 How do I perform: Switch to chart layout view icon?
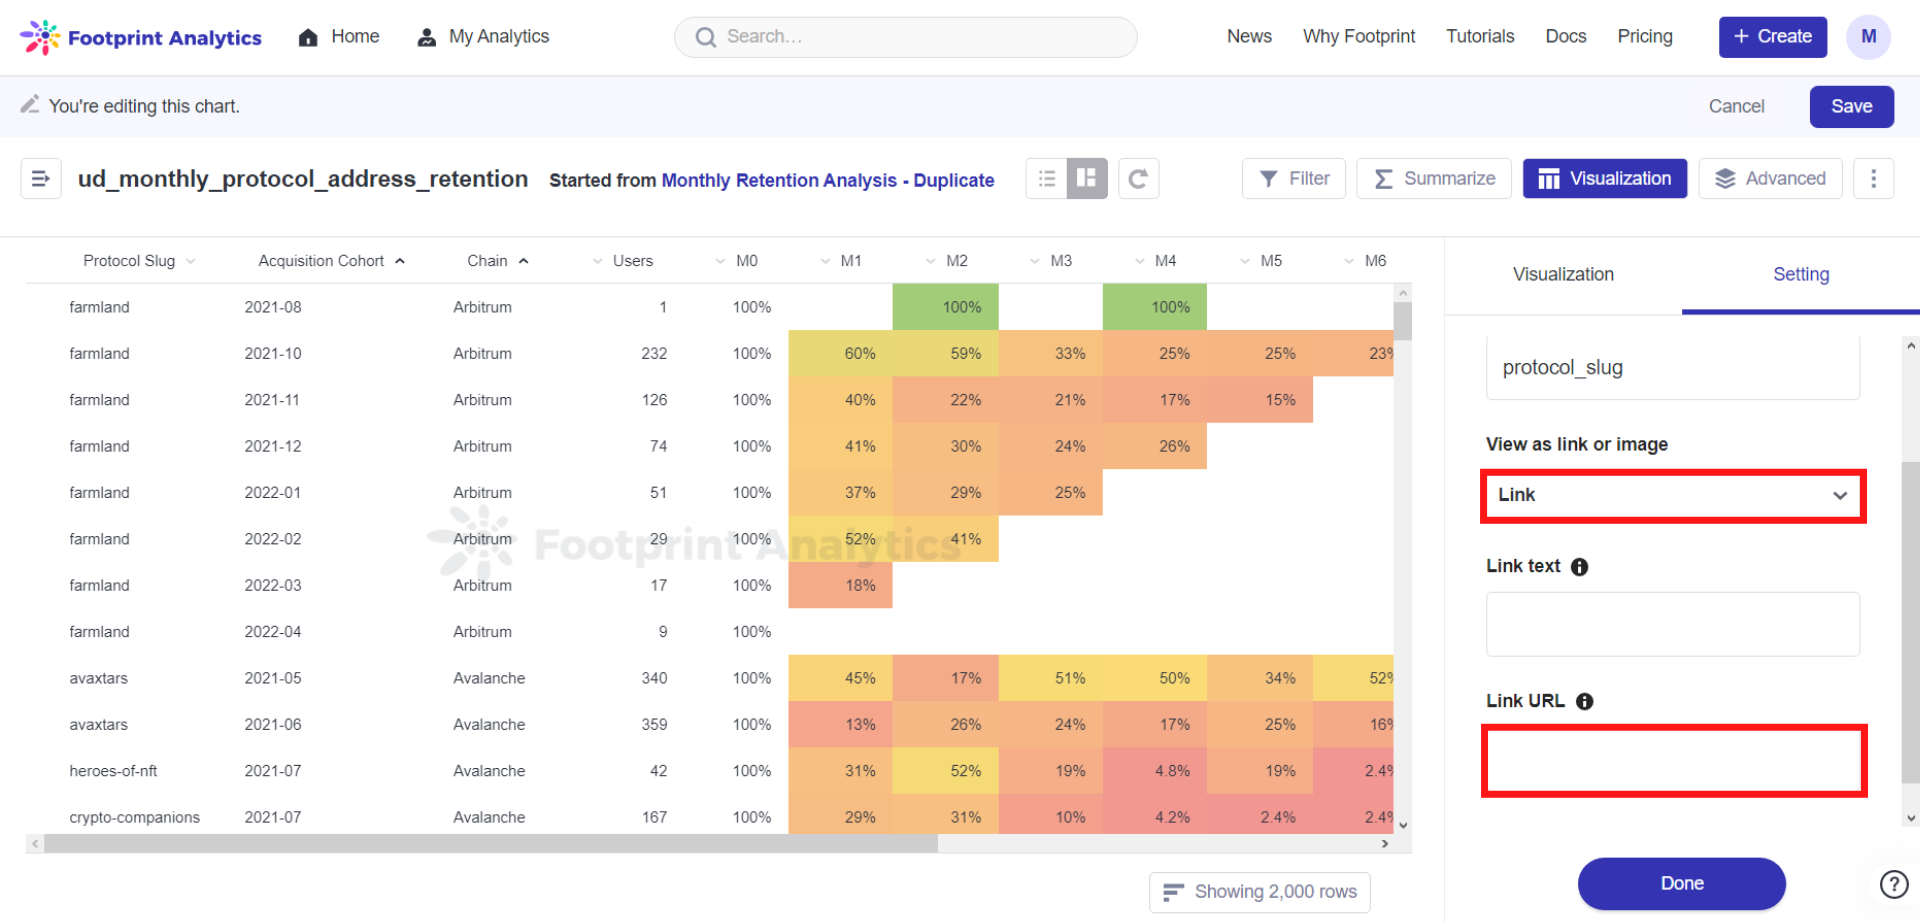[1087, 179]
